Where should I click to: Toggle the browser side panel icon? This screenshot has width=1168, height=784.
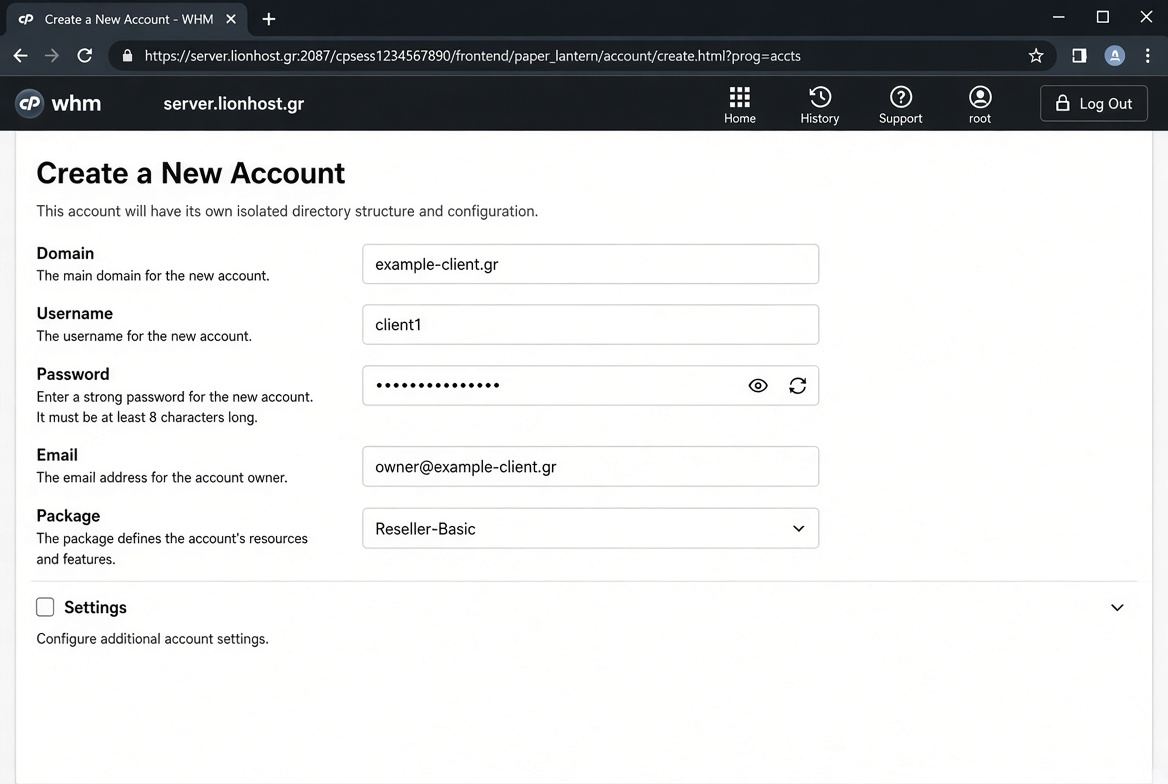tap(1079, 56)
